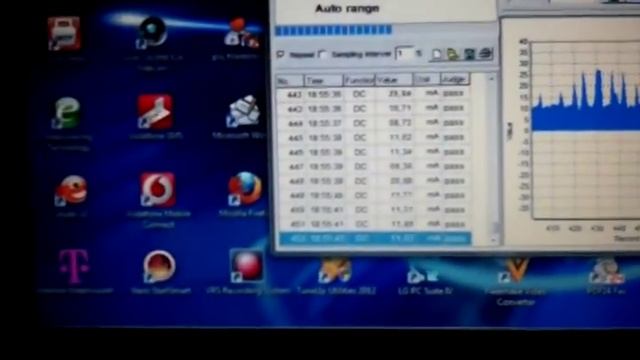Image resolution: width=640 pixels, height=360 pixels.
Task: Click the new document icon in toolbar
Action: (x=436, y=54)
